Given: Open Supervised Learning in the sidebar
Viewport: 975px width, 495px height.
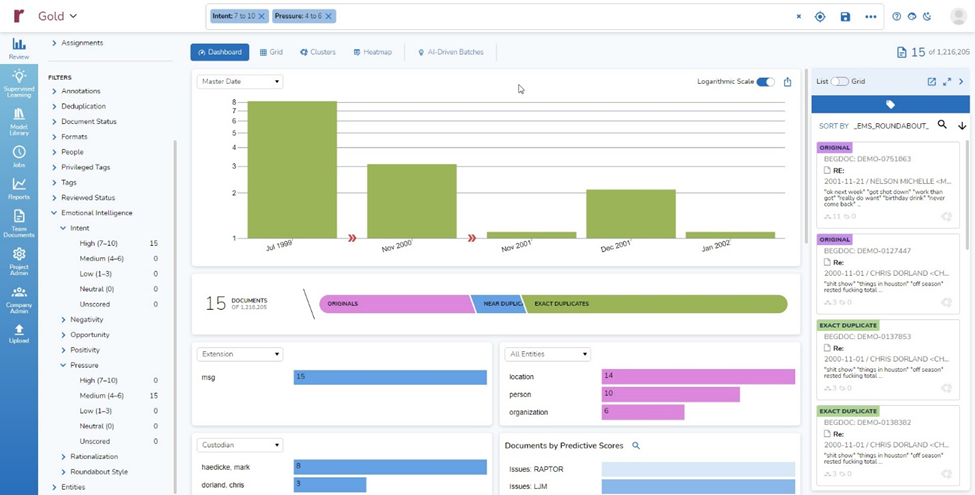Looking at the screenshot, I should (x=19, y=83).
